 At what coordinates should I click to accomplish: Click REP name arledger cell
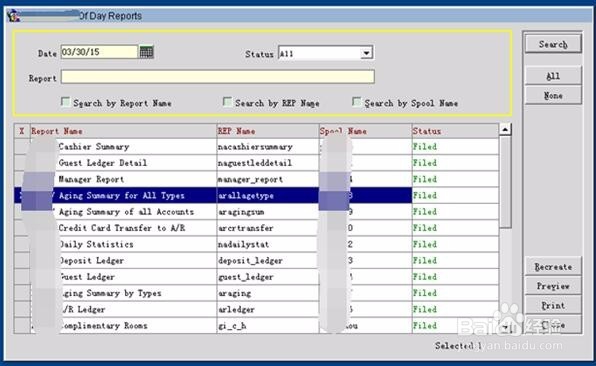pyautogui.click(x=268, y=309)
